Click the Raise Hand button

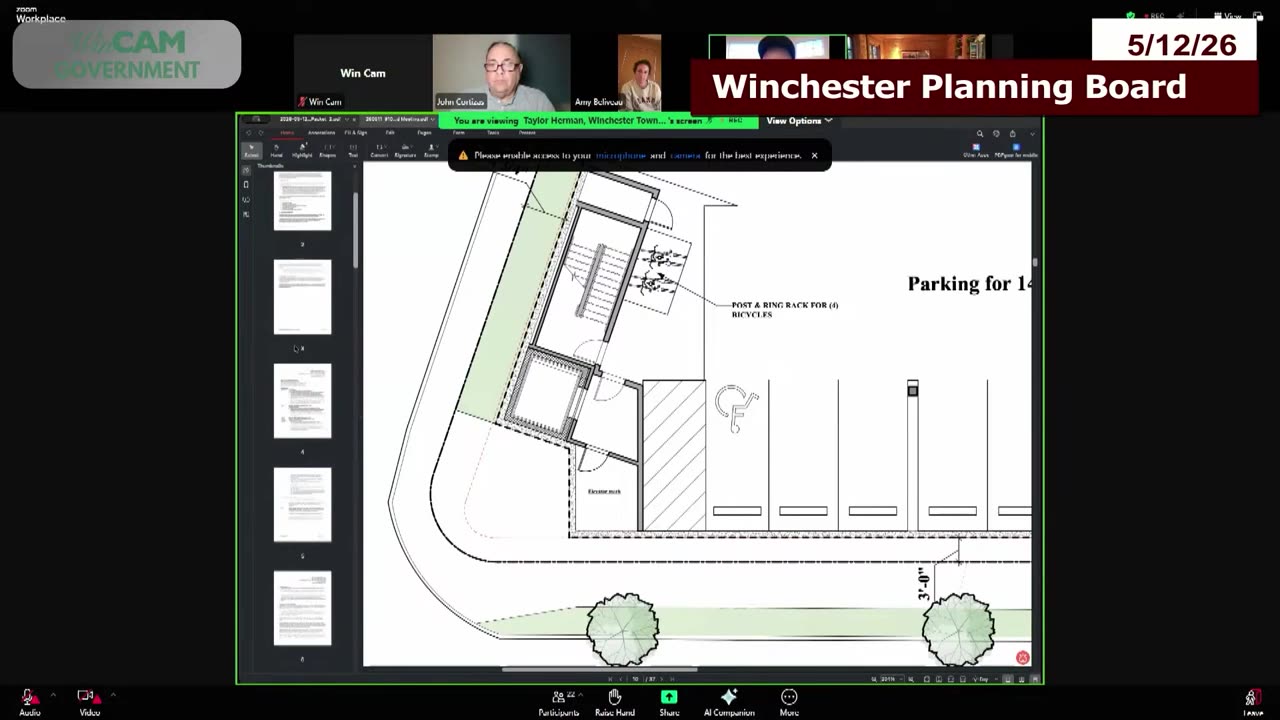[x=614, y=702]
